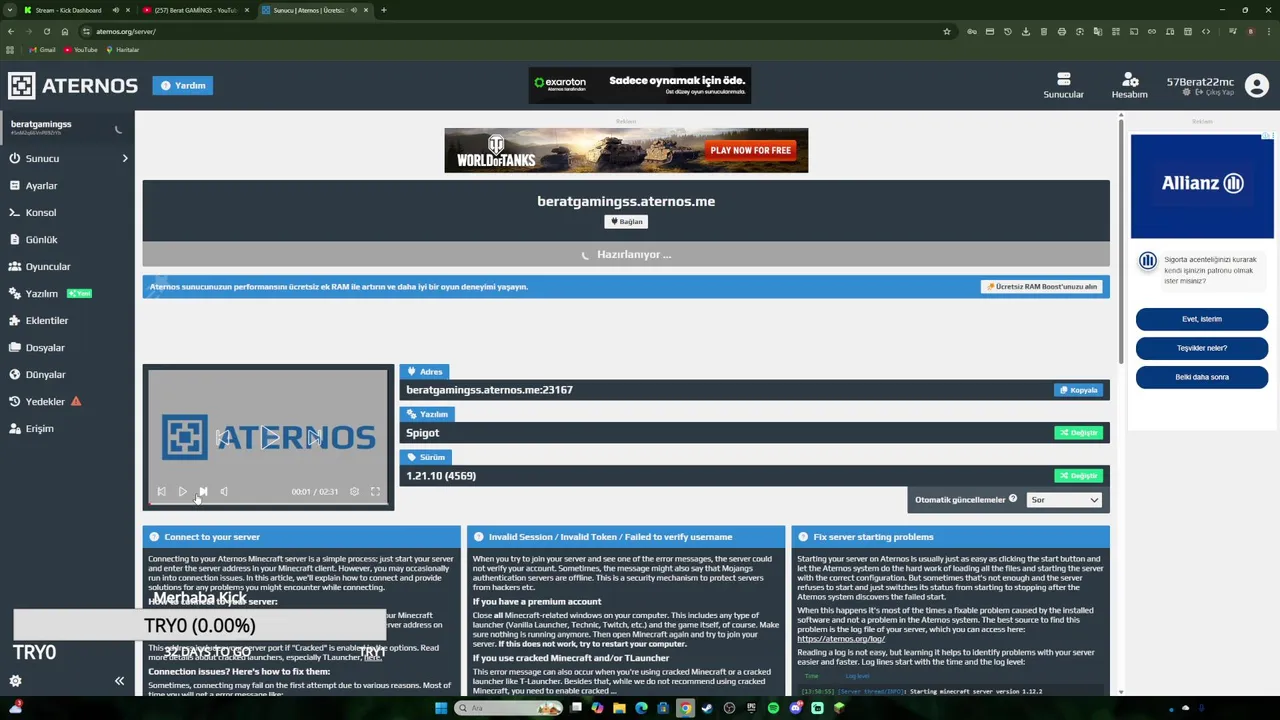Open the exaroton ad banner
The width and height of the screenshot is (1280, 720).
(640, 85)
